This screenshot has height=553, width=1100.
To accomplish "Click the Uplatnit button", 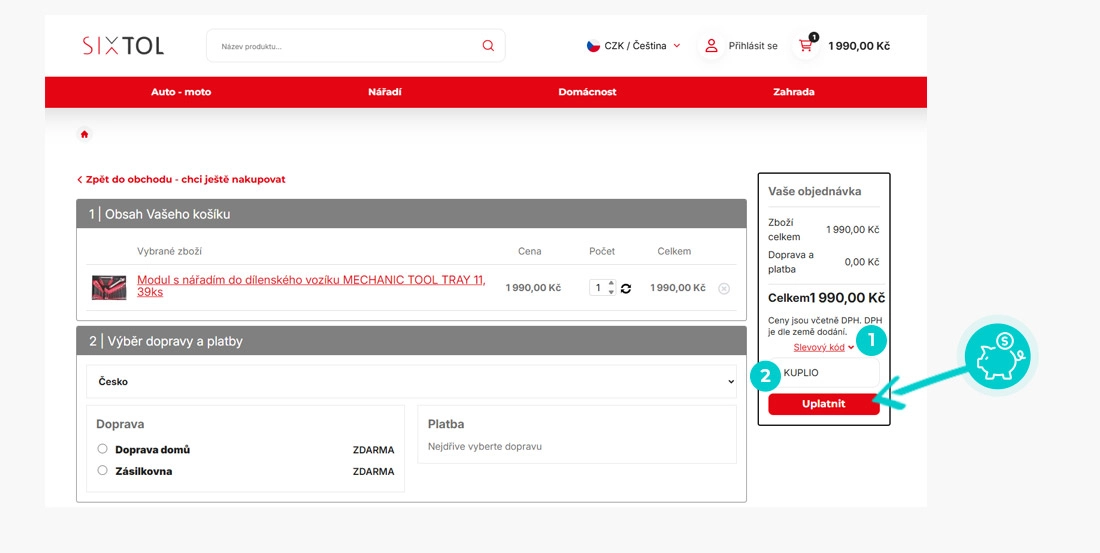I will click(824, 404).
